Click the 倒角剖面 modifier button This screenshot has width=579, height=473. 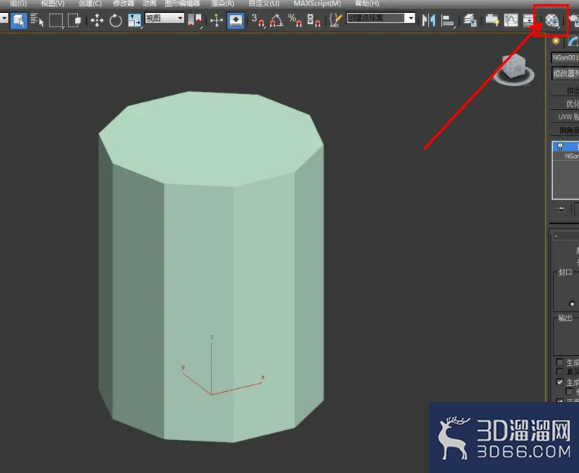click(565, 130)
